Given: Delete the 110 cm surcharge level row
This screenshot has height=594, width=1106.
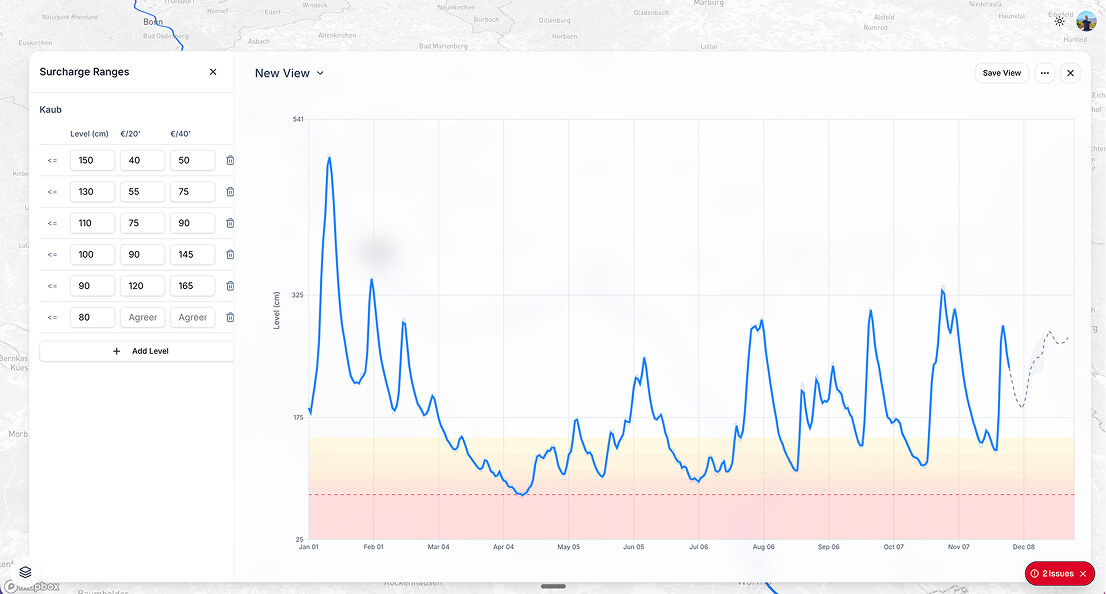Looking at the screenshot, I should [x=230, y=222].
